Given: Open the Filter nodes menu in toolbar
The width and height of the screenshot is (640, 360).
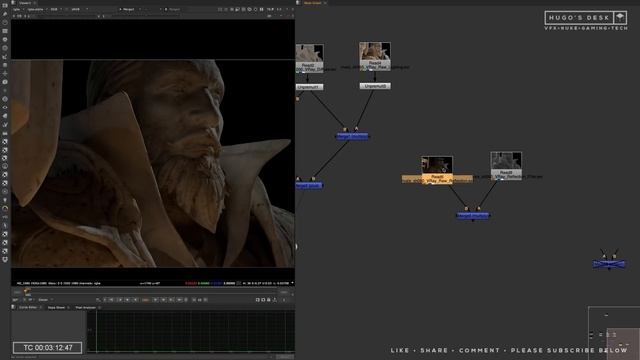Looking at the screenshot, I should tap(5, 48).
